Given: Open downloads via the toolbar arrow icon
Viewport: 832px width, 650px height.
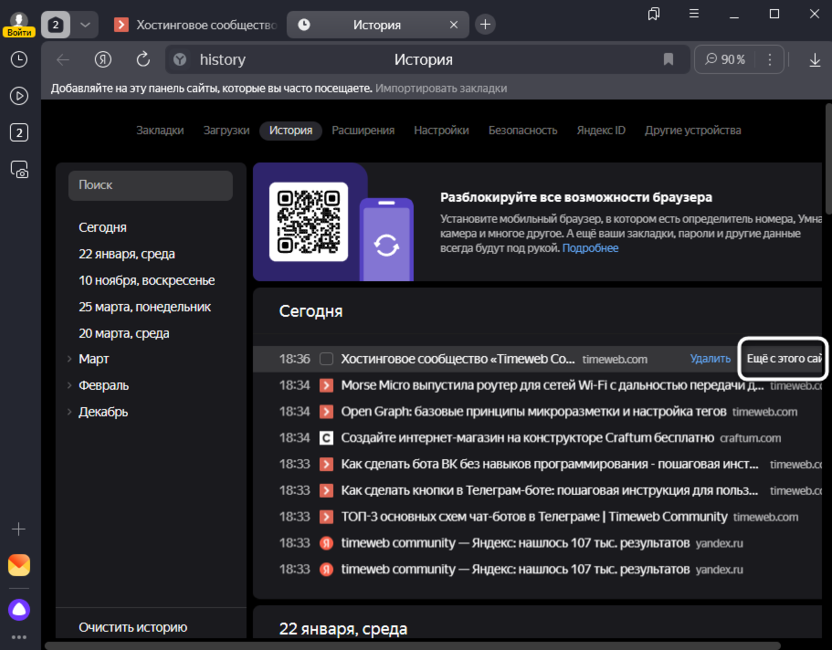Looking at the screenshot, I should click(814, 60).
